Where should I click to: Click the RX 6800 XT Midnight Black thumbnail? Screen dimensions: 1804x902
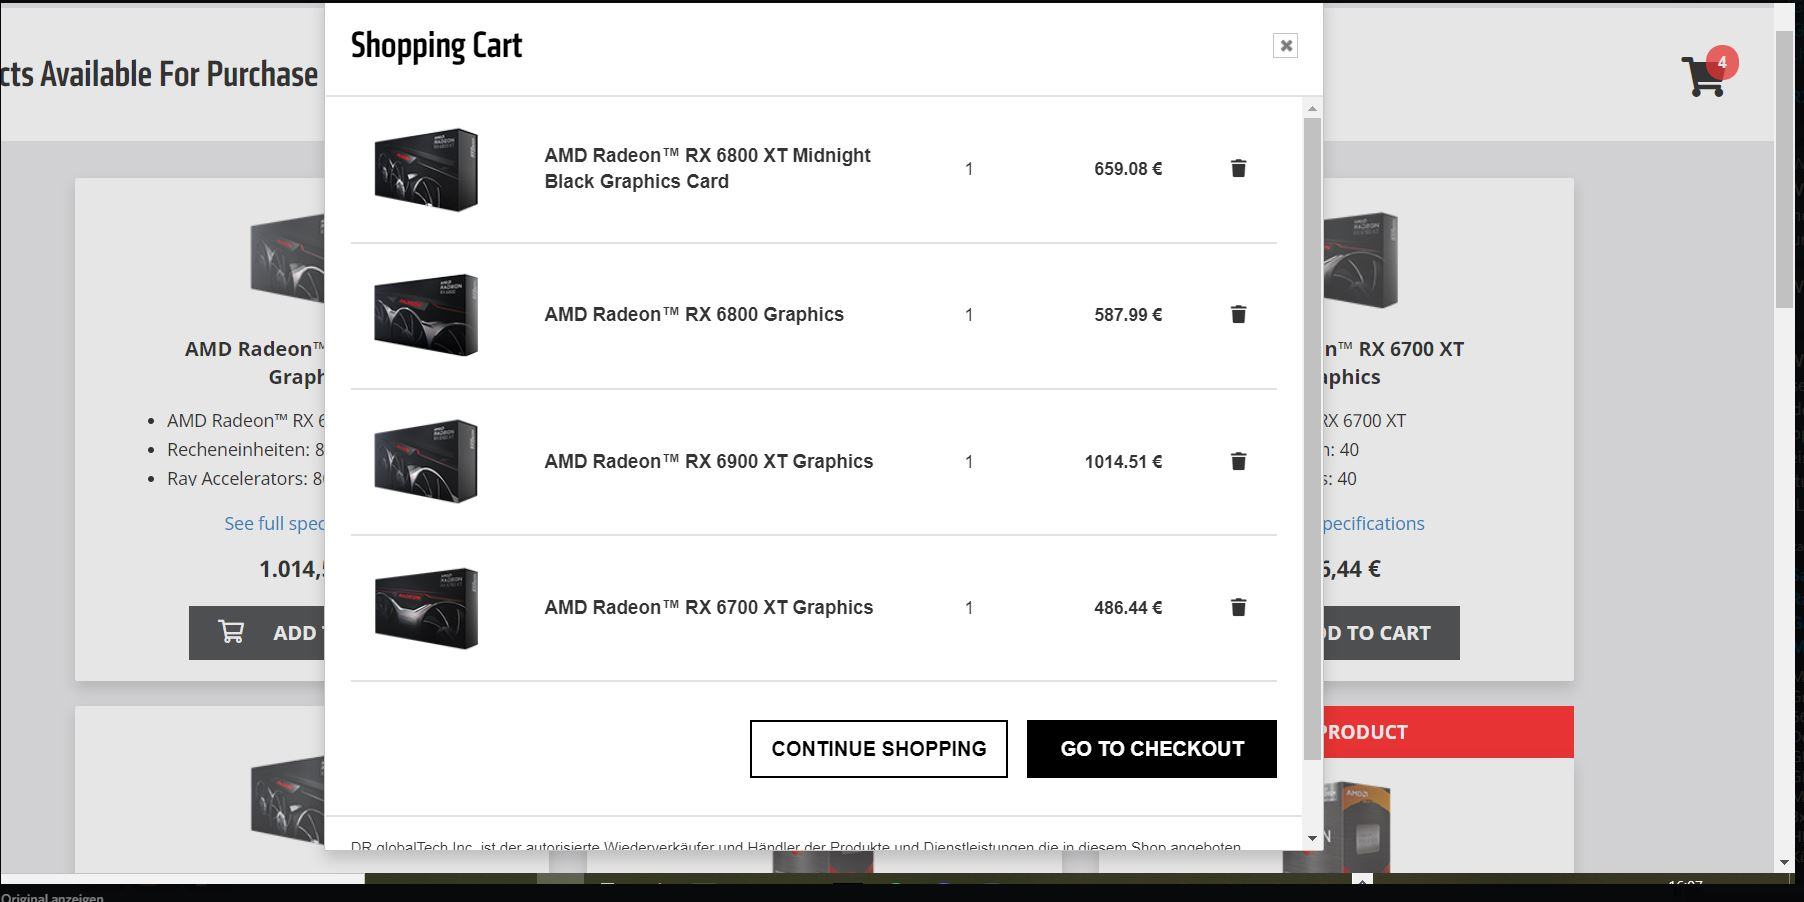click(426, 169)
